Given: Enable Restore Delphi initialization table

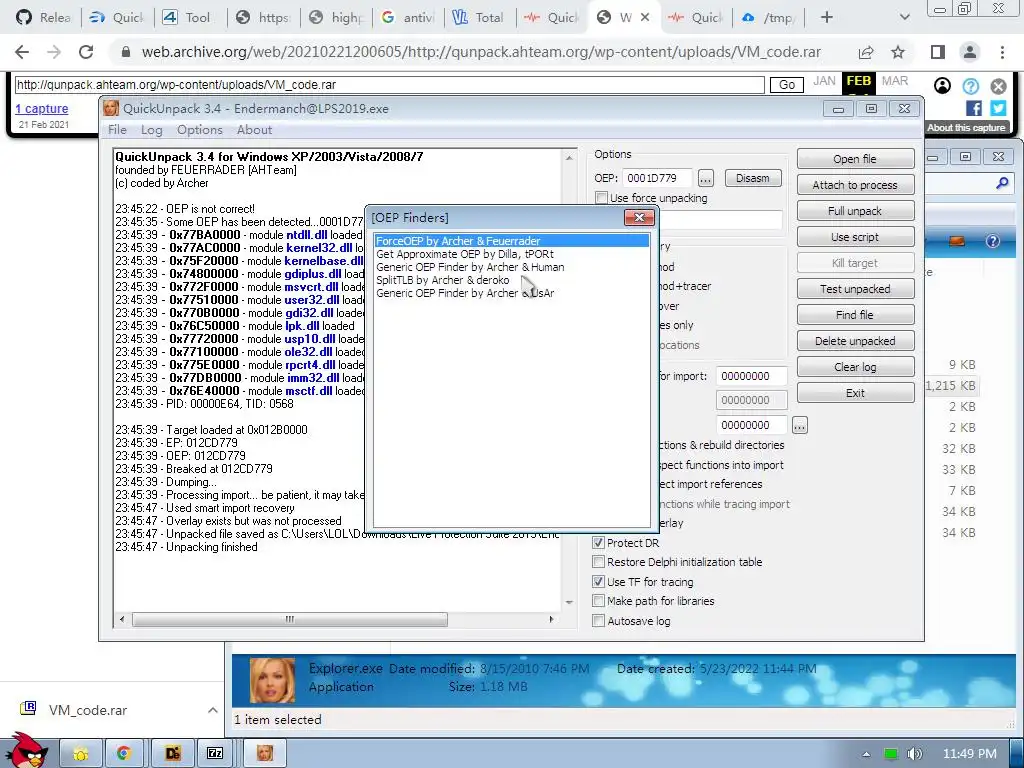Looking at the screenshot, I should pyautogui.click(x=598, y=562).
